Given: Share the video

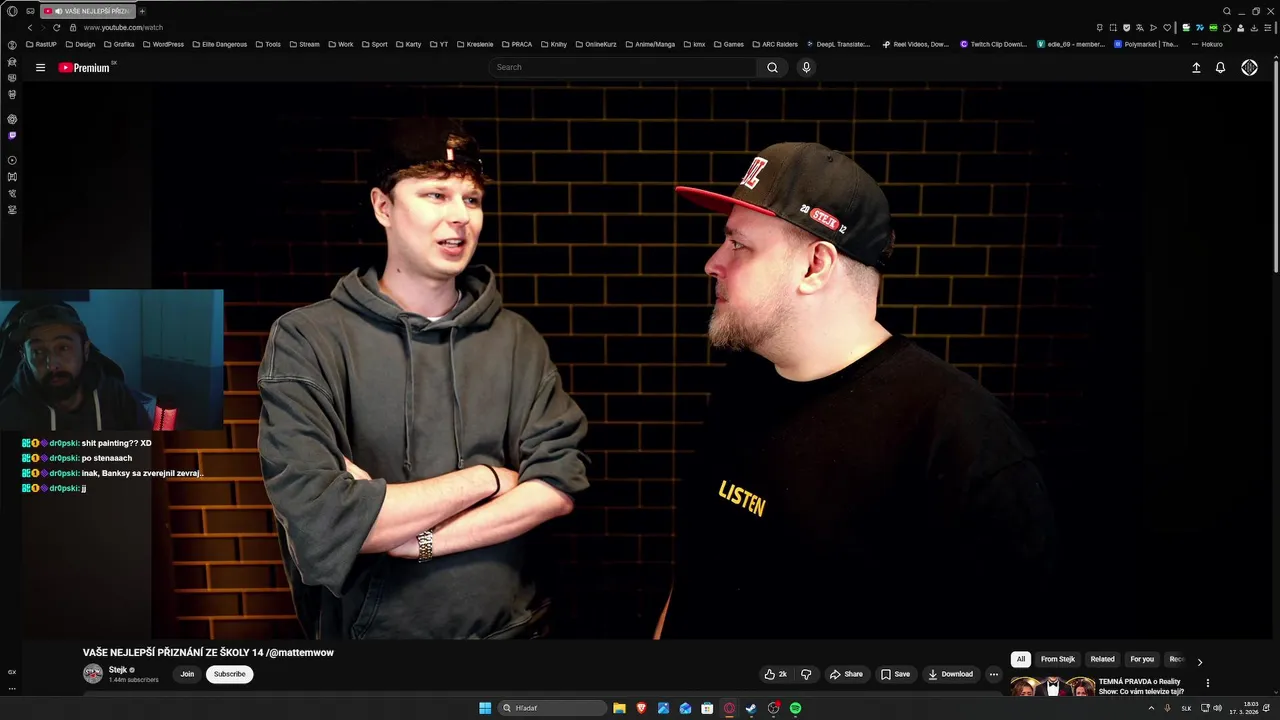Looking at the screenshot, I should [x=846, y=674].
